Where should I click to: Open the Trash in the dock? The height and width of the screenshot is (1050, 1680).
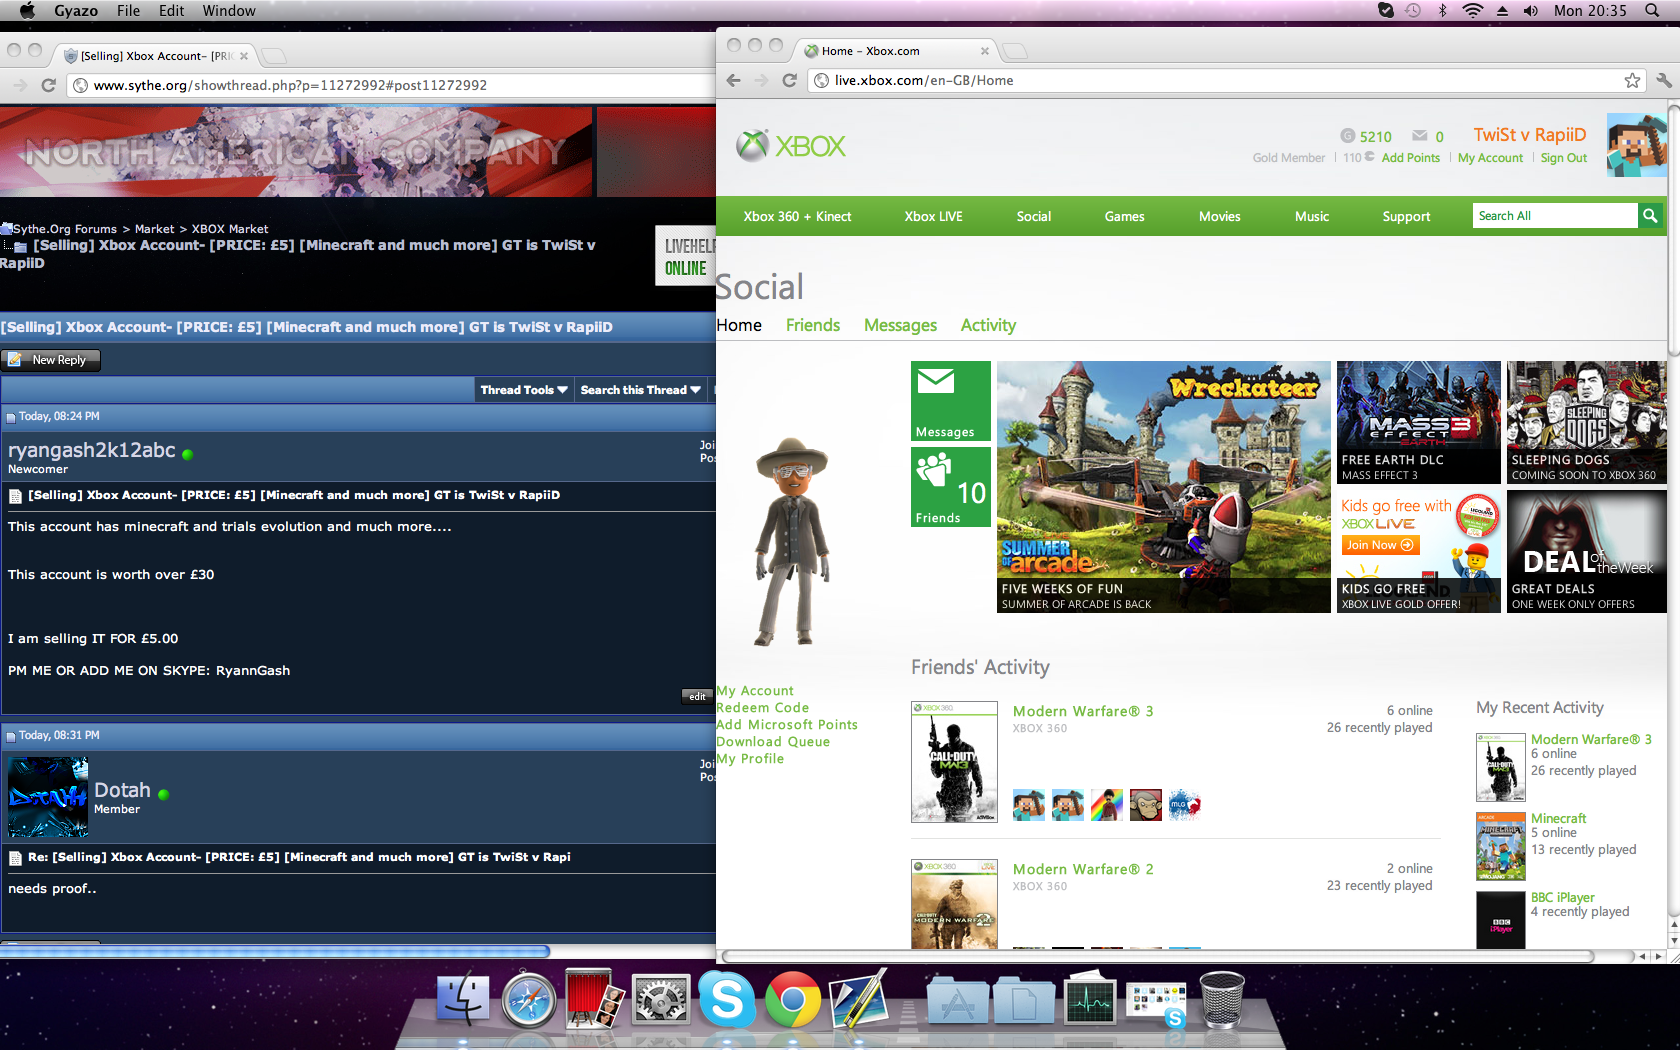pos(1221,999)
